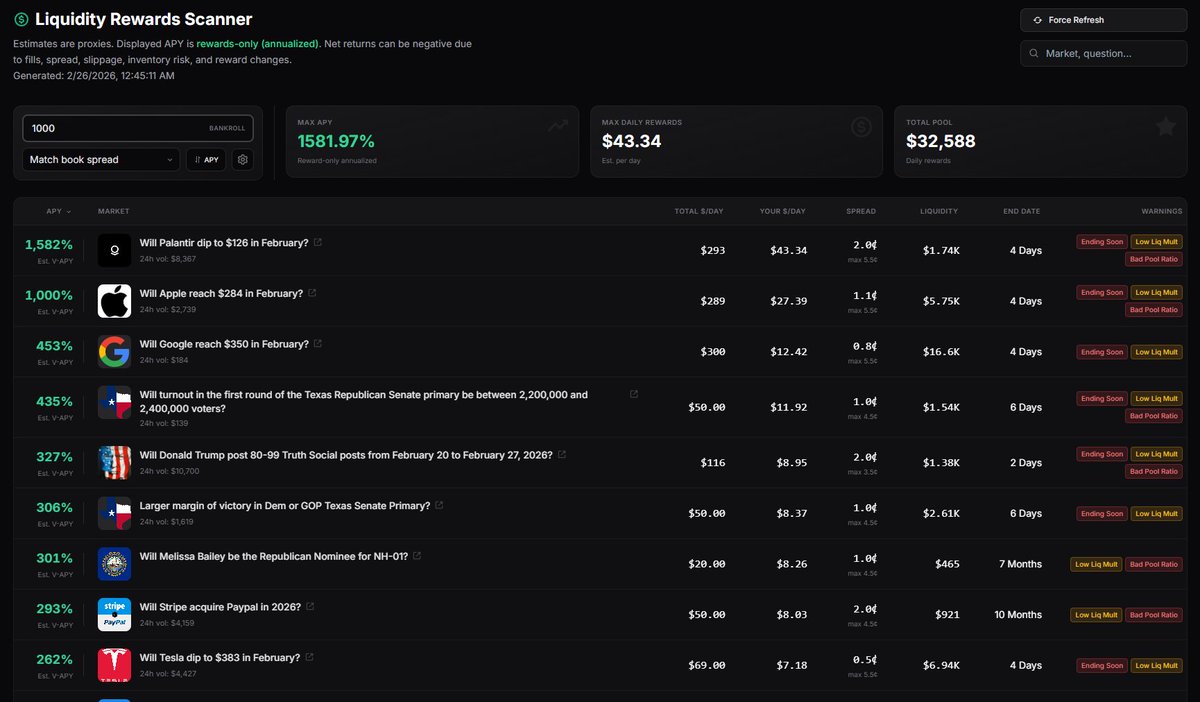Open external link for Google $350 market

pyautogui.click(x=318, y=343)
